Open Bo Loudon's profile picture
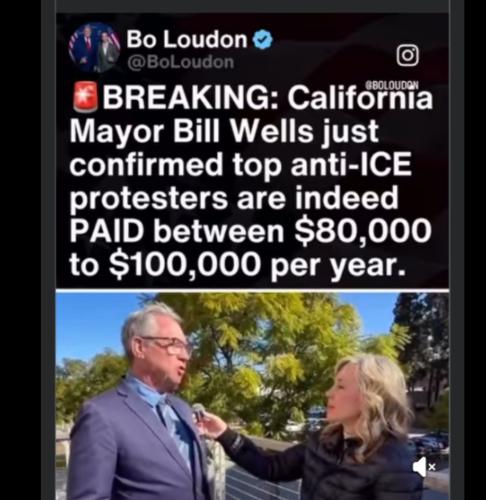The width and height of the screenshot is (486, 500). [94, 48]
